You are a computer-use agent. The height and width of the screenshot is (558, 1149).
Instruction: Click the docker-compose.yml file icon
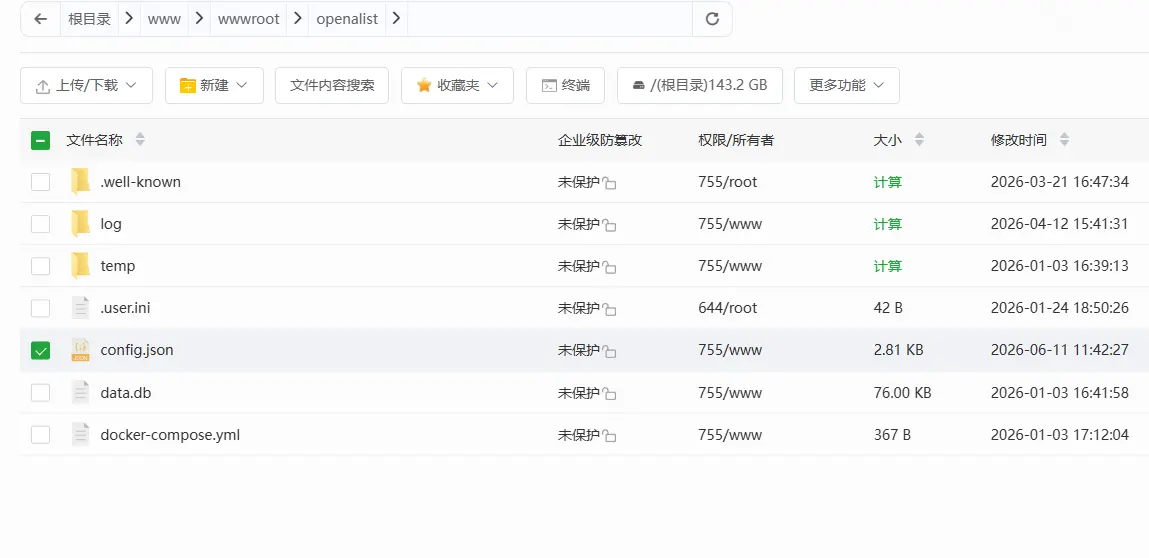click(x=81, y=435)
